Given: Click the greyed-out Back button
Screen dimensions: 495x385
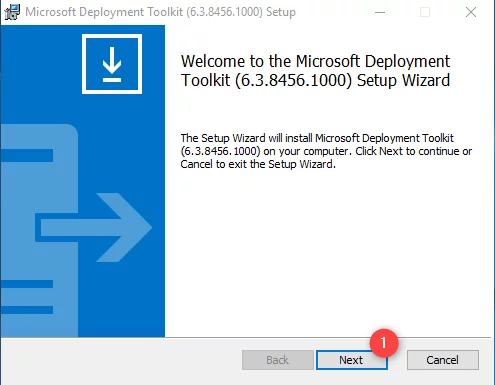Looking at the screenshot, I should (278, 360).
